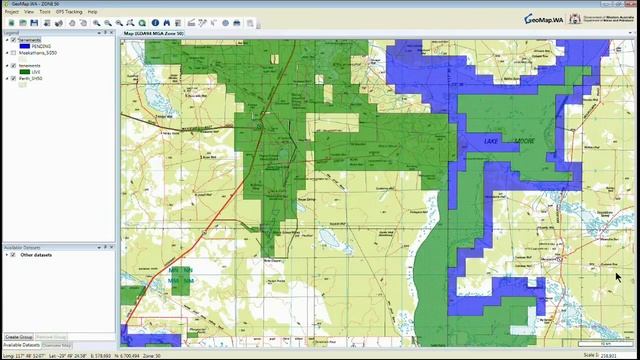Click the pencil-like drawing tool icon after ruler
The height and width of the screenshot is (360, 640).
tap(202, 23)
